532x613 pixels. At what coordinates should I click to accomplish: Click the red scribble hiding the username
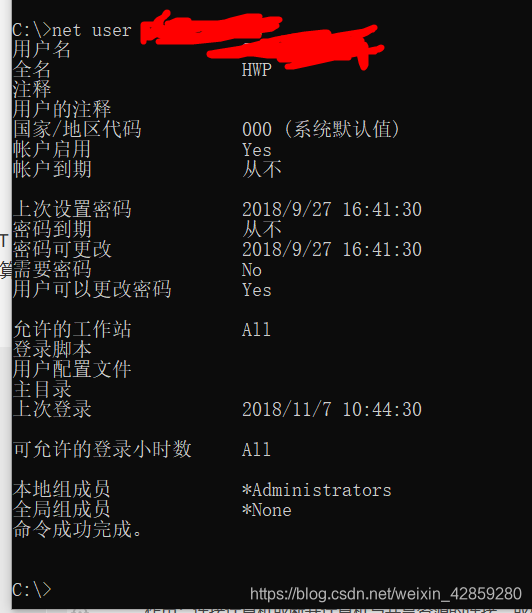262,40
